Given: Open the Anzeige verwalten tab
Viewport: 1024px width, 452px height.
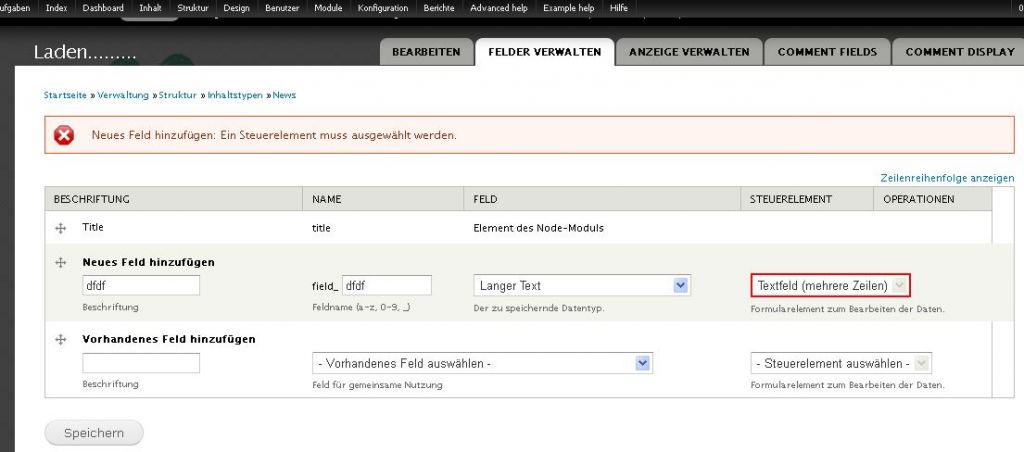Looking at the screenshot, I should click(x=689, y=52).
